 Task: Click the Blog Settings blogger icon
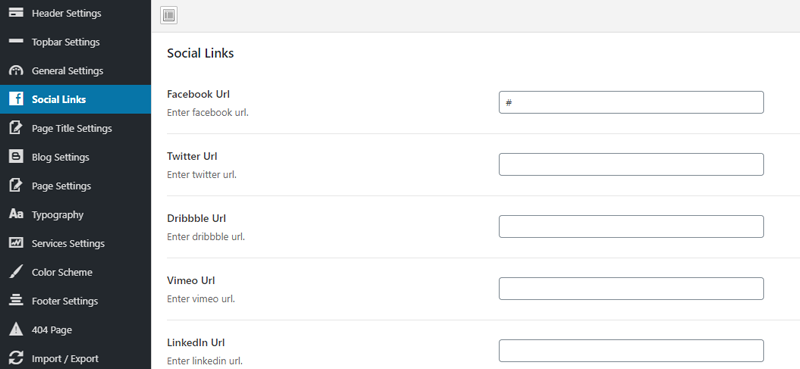(16, 157)
